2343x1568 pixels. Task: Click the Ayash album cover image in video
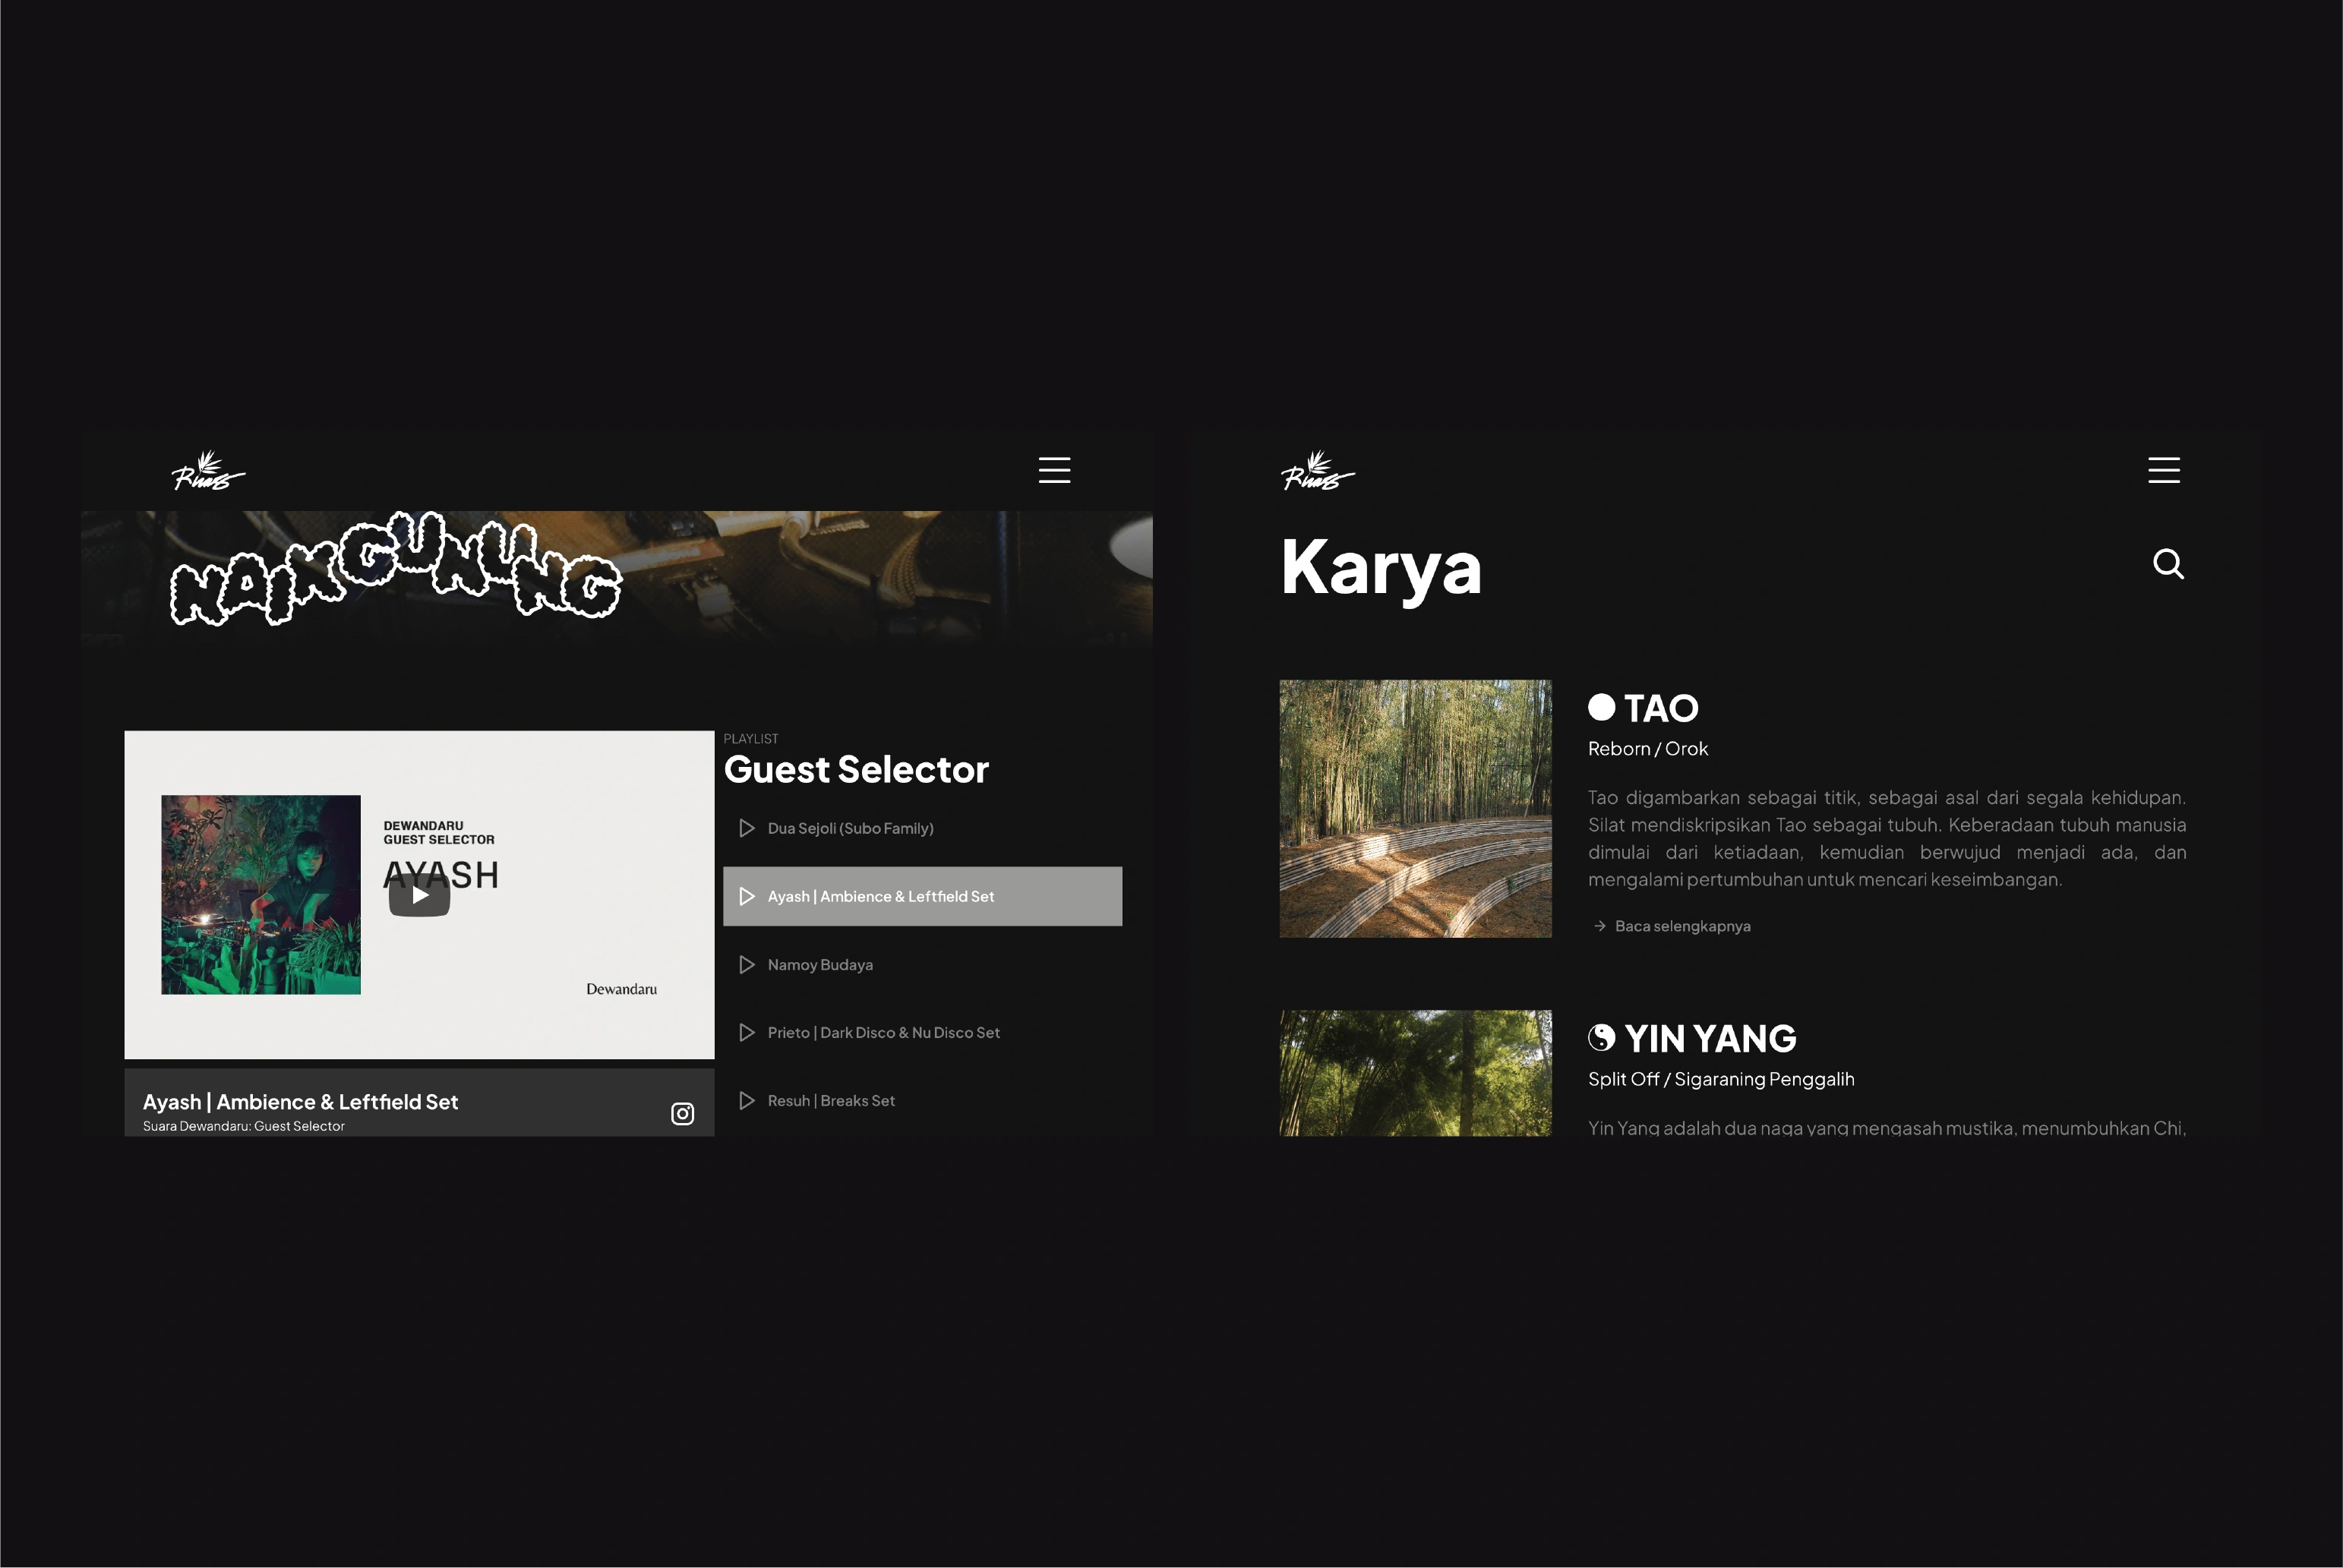(261, 894)
